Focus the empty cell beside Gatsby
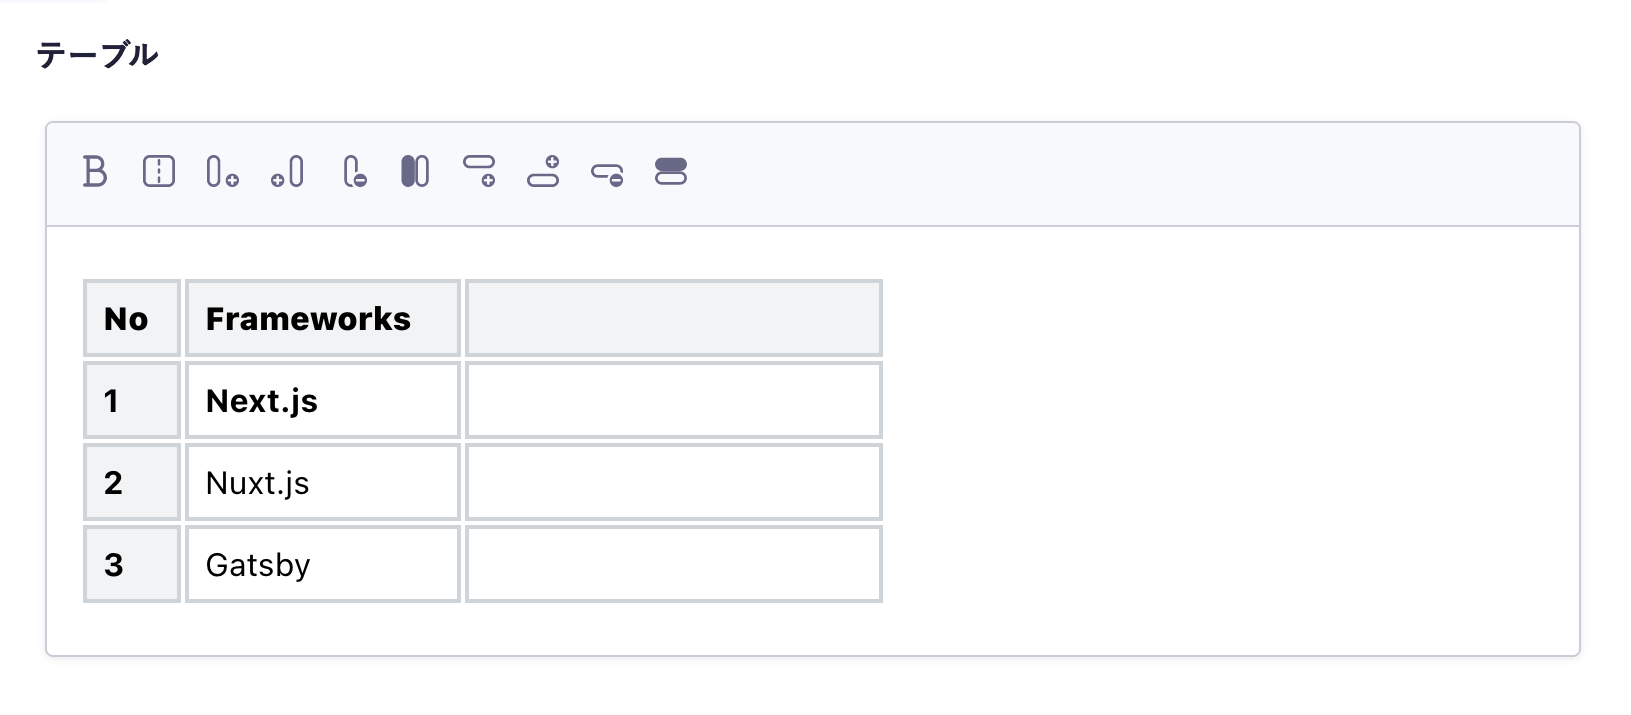Screen dimensions: 1631x715 (673, 565)
